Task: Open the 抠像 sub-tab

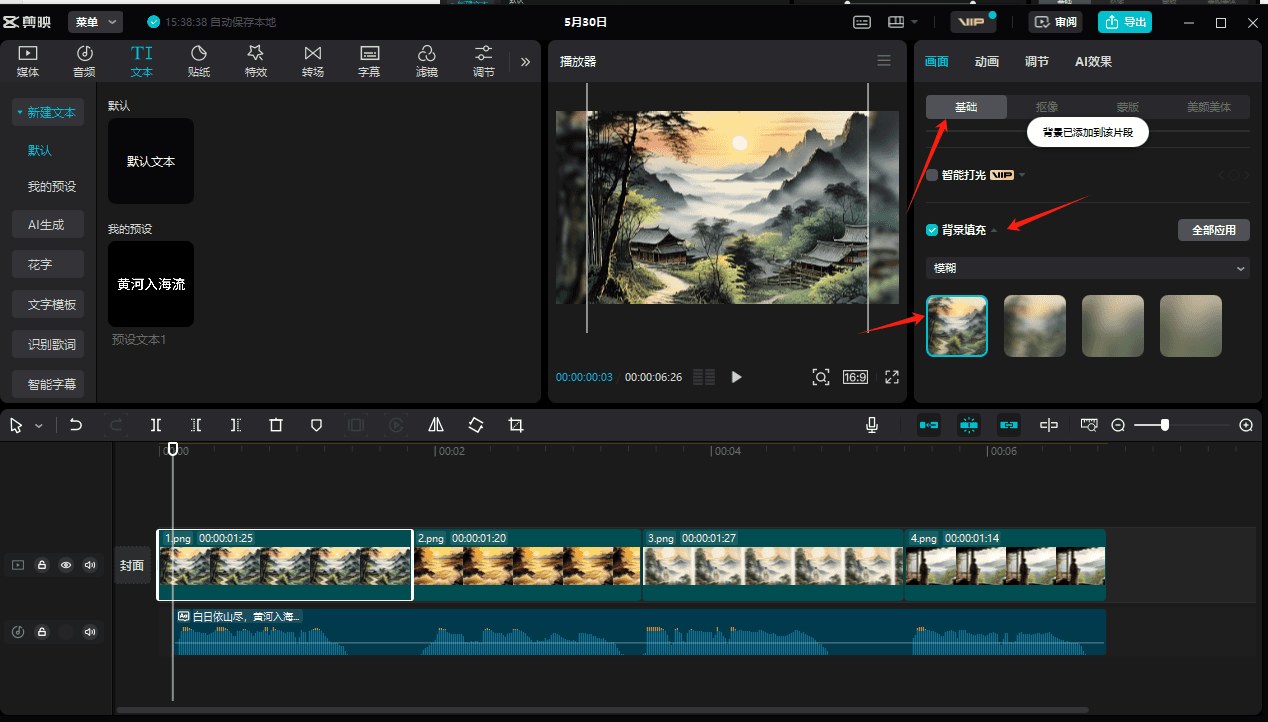Action: (x=1047, y=107)
